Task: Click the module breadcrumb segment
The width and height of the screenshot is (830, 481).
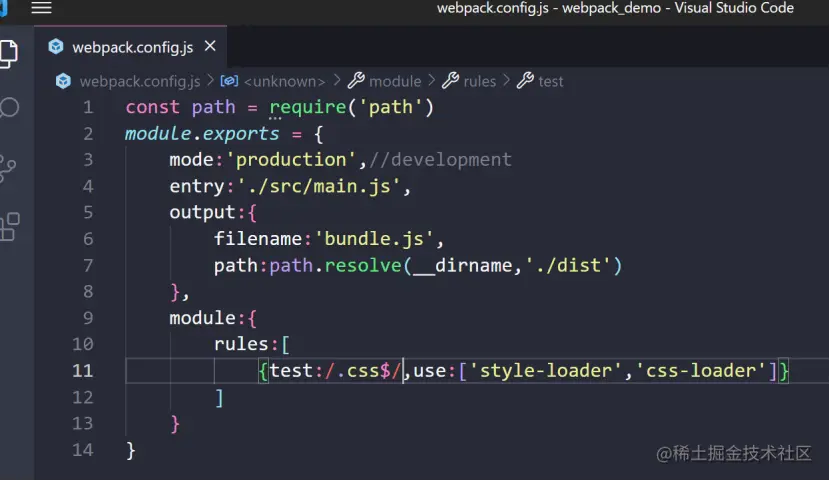Action: (x=395, y=81)
